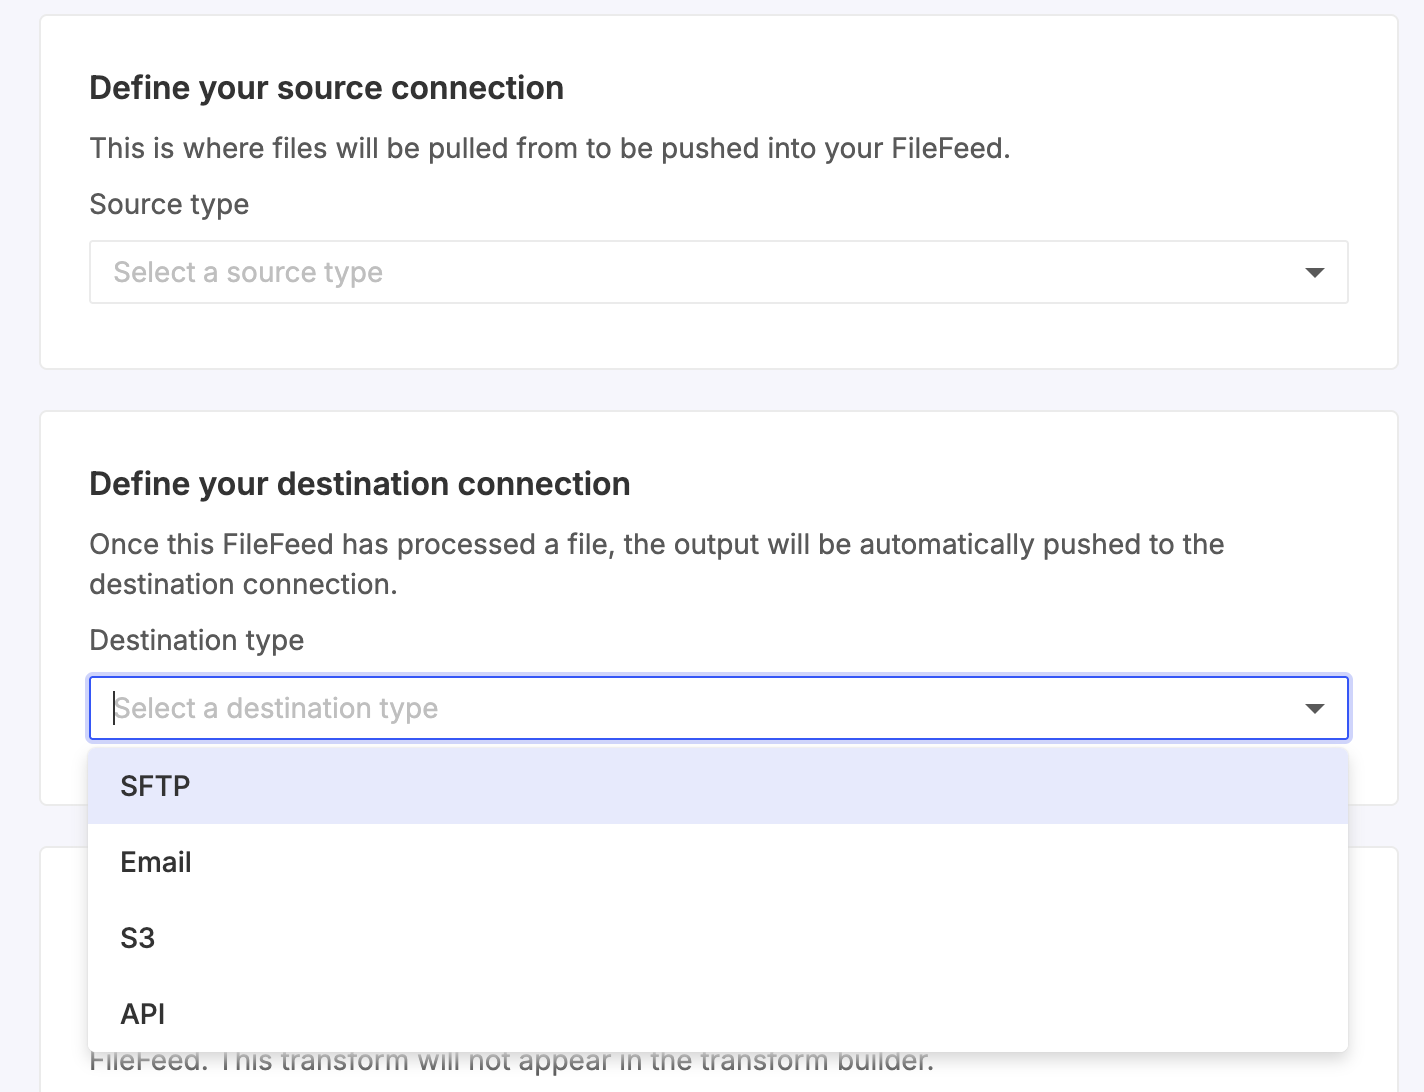Open the Source type dropdown field
This screenshot has height=1092, width=1424.
tap(700, 272)
